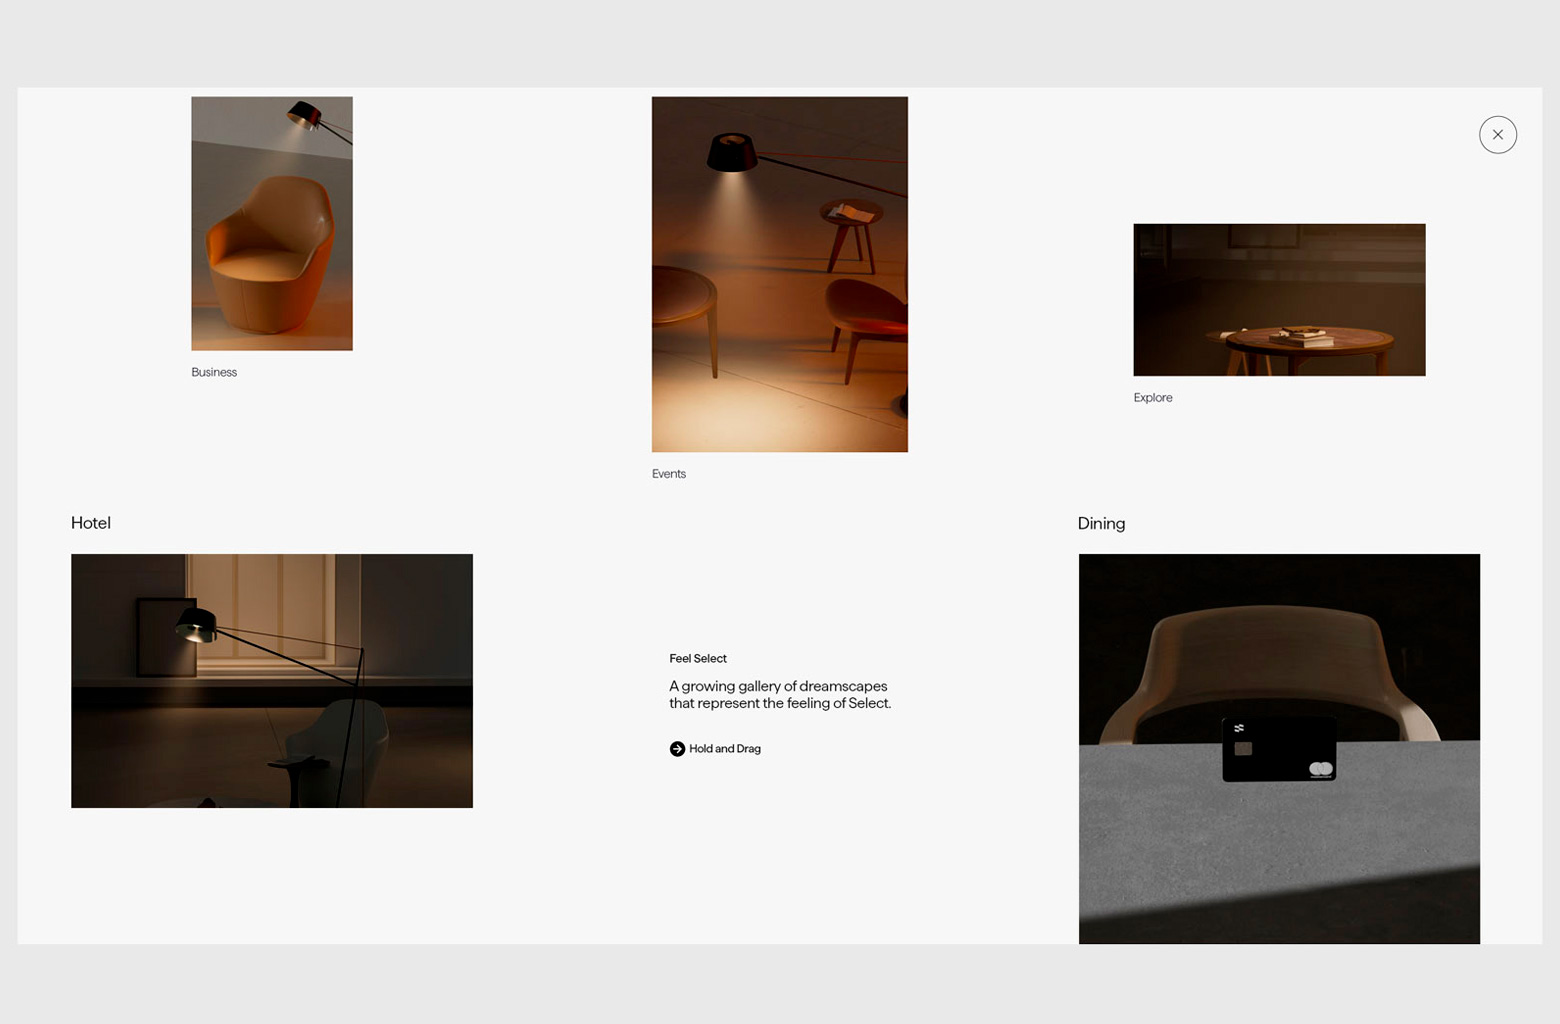The width and height of the screenshot is (1560, 1024).
Task: Click the Hold and Drag text
Action: pos(725,749)
